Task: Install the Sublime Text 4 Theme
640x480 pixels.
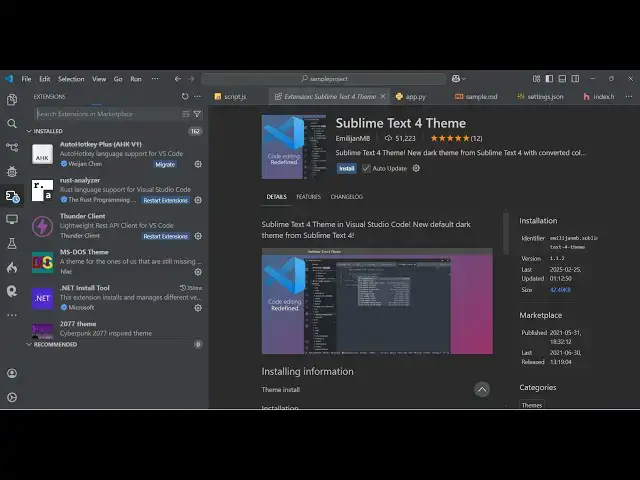Action: click(347, 168)
